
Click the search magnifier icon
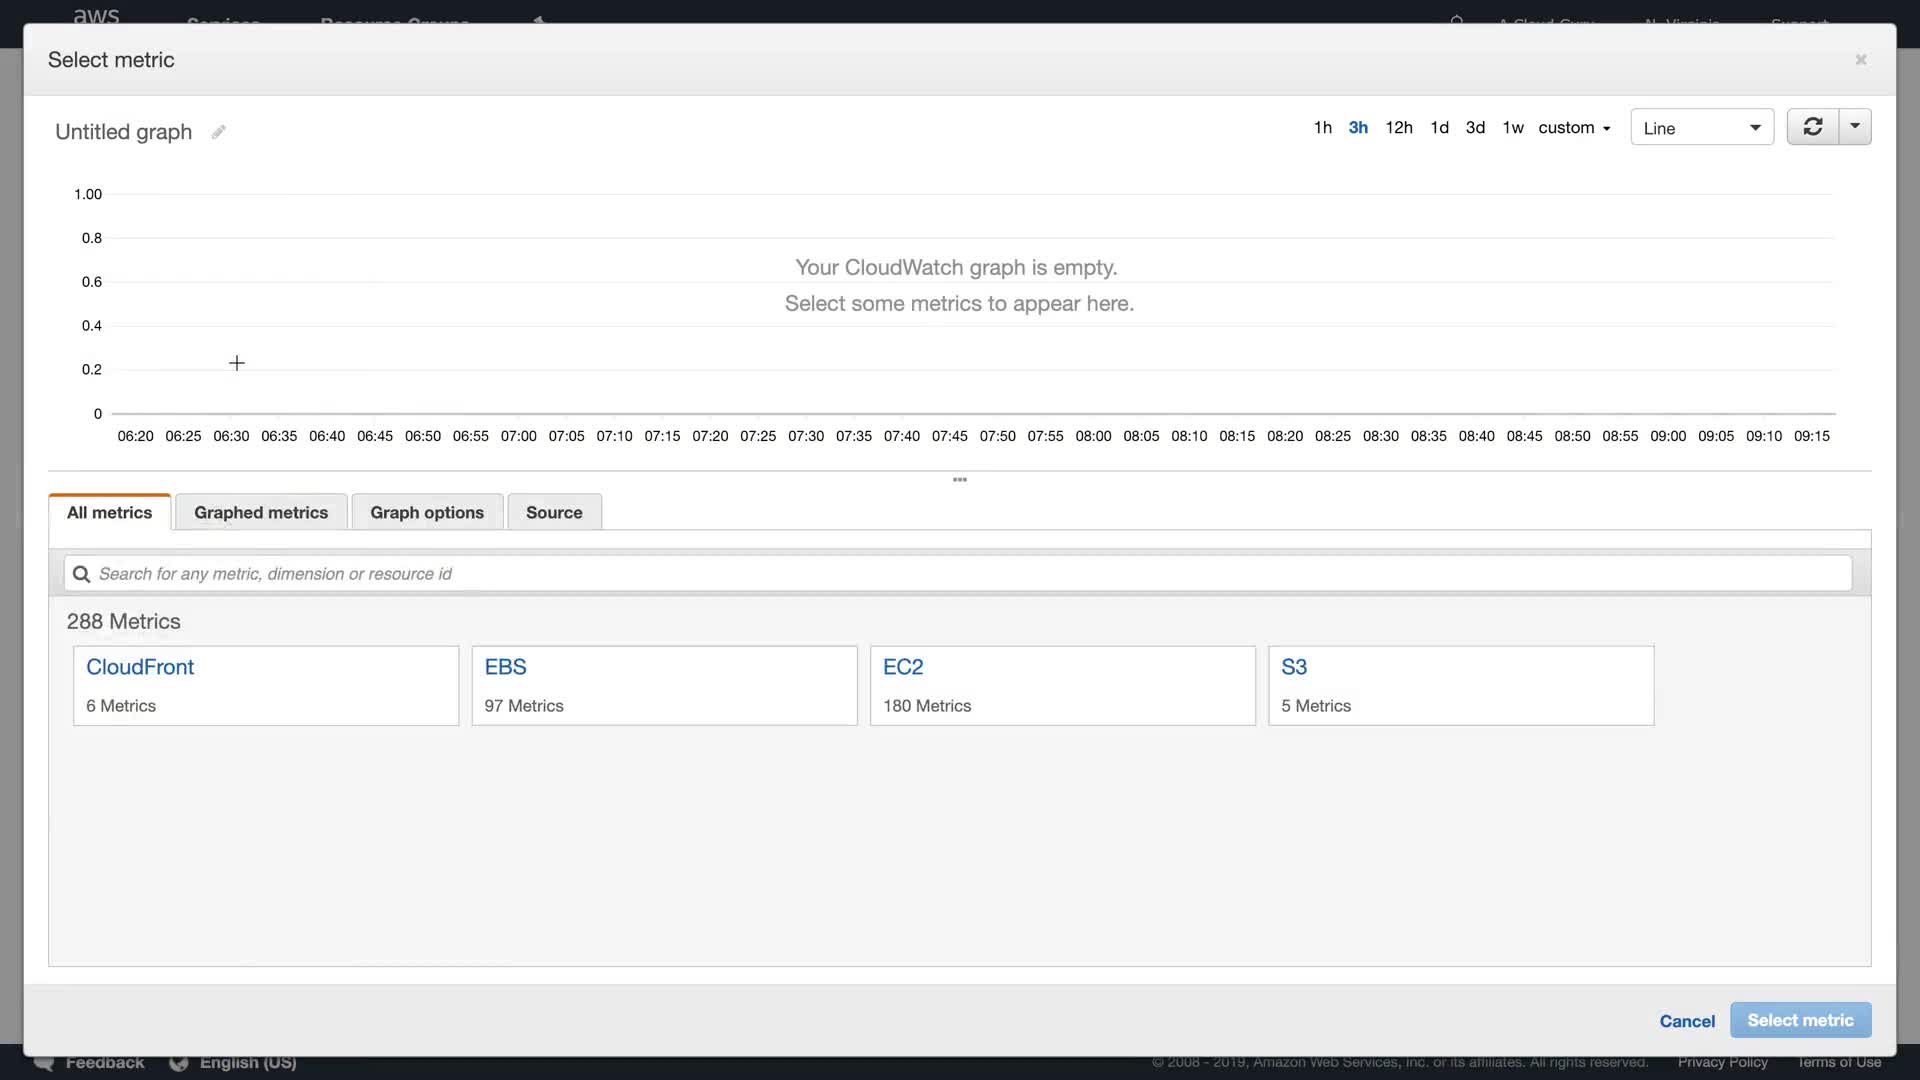[82, 574]
